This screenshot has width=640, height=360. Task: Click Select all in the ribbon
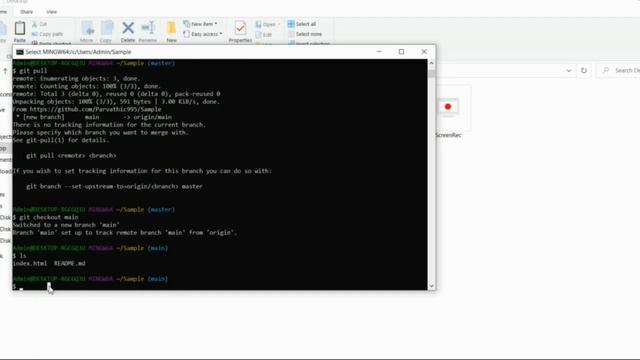click(x=302, y=24)
